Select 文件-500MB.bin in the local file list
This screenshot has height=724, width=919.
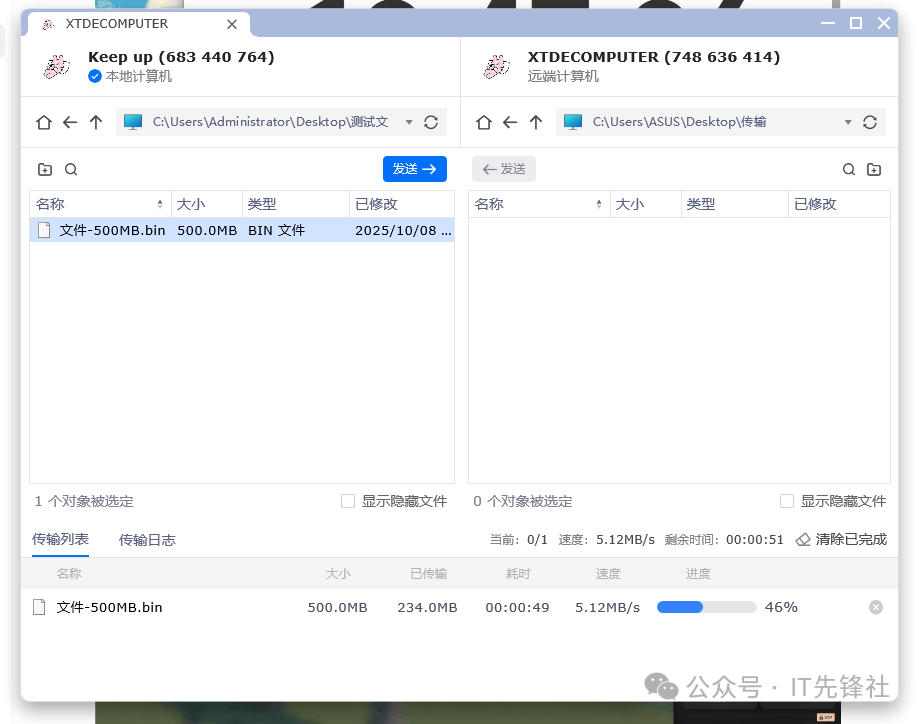point(112,230)
